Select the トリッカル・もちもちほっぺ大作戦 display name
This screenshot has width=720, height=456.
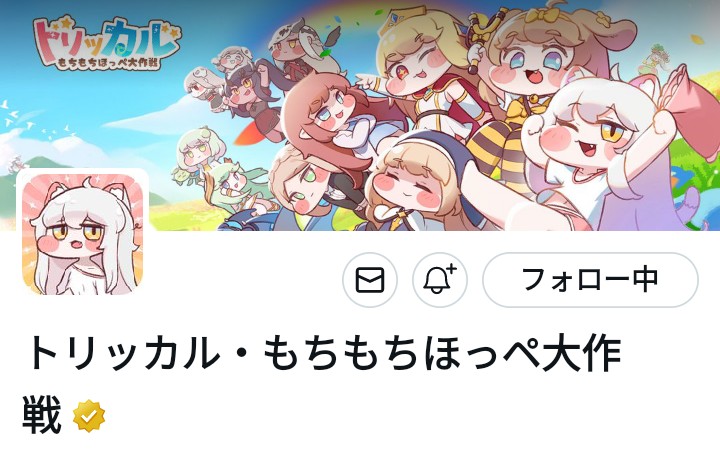pos(323,384)
